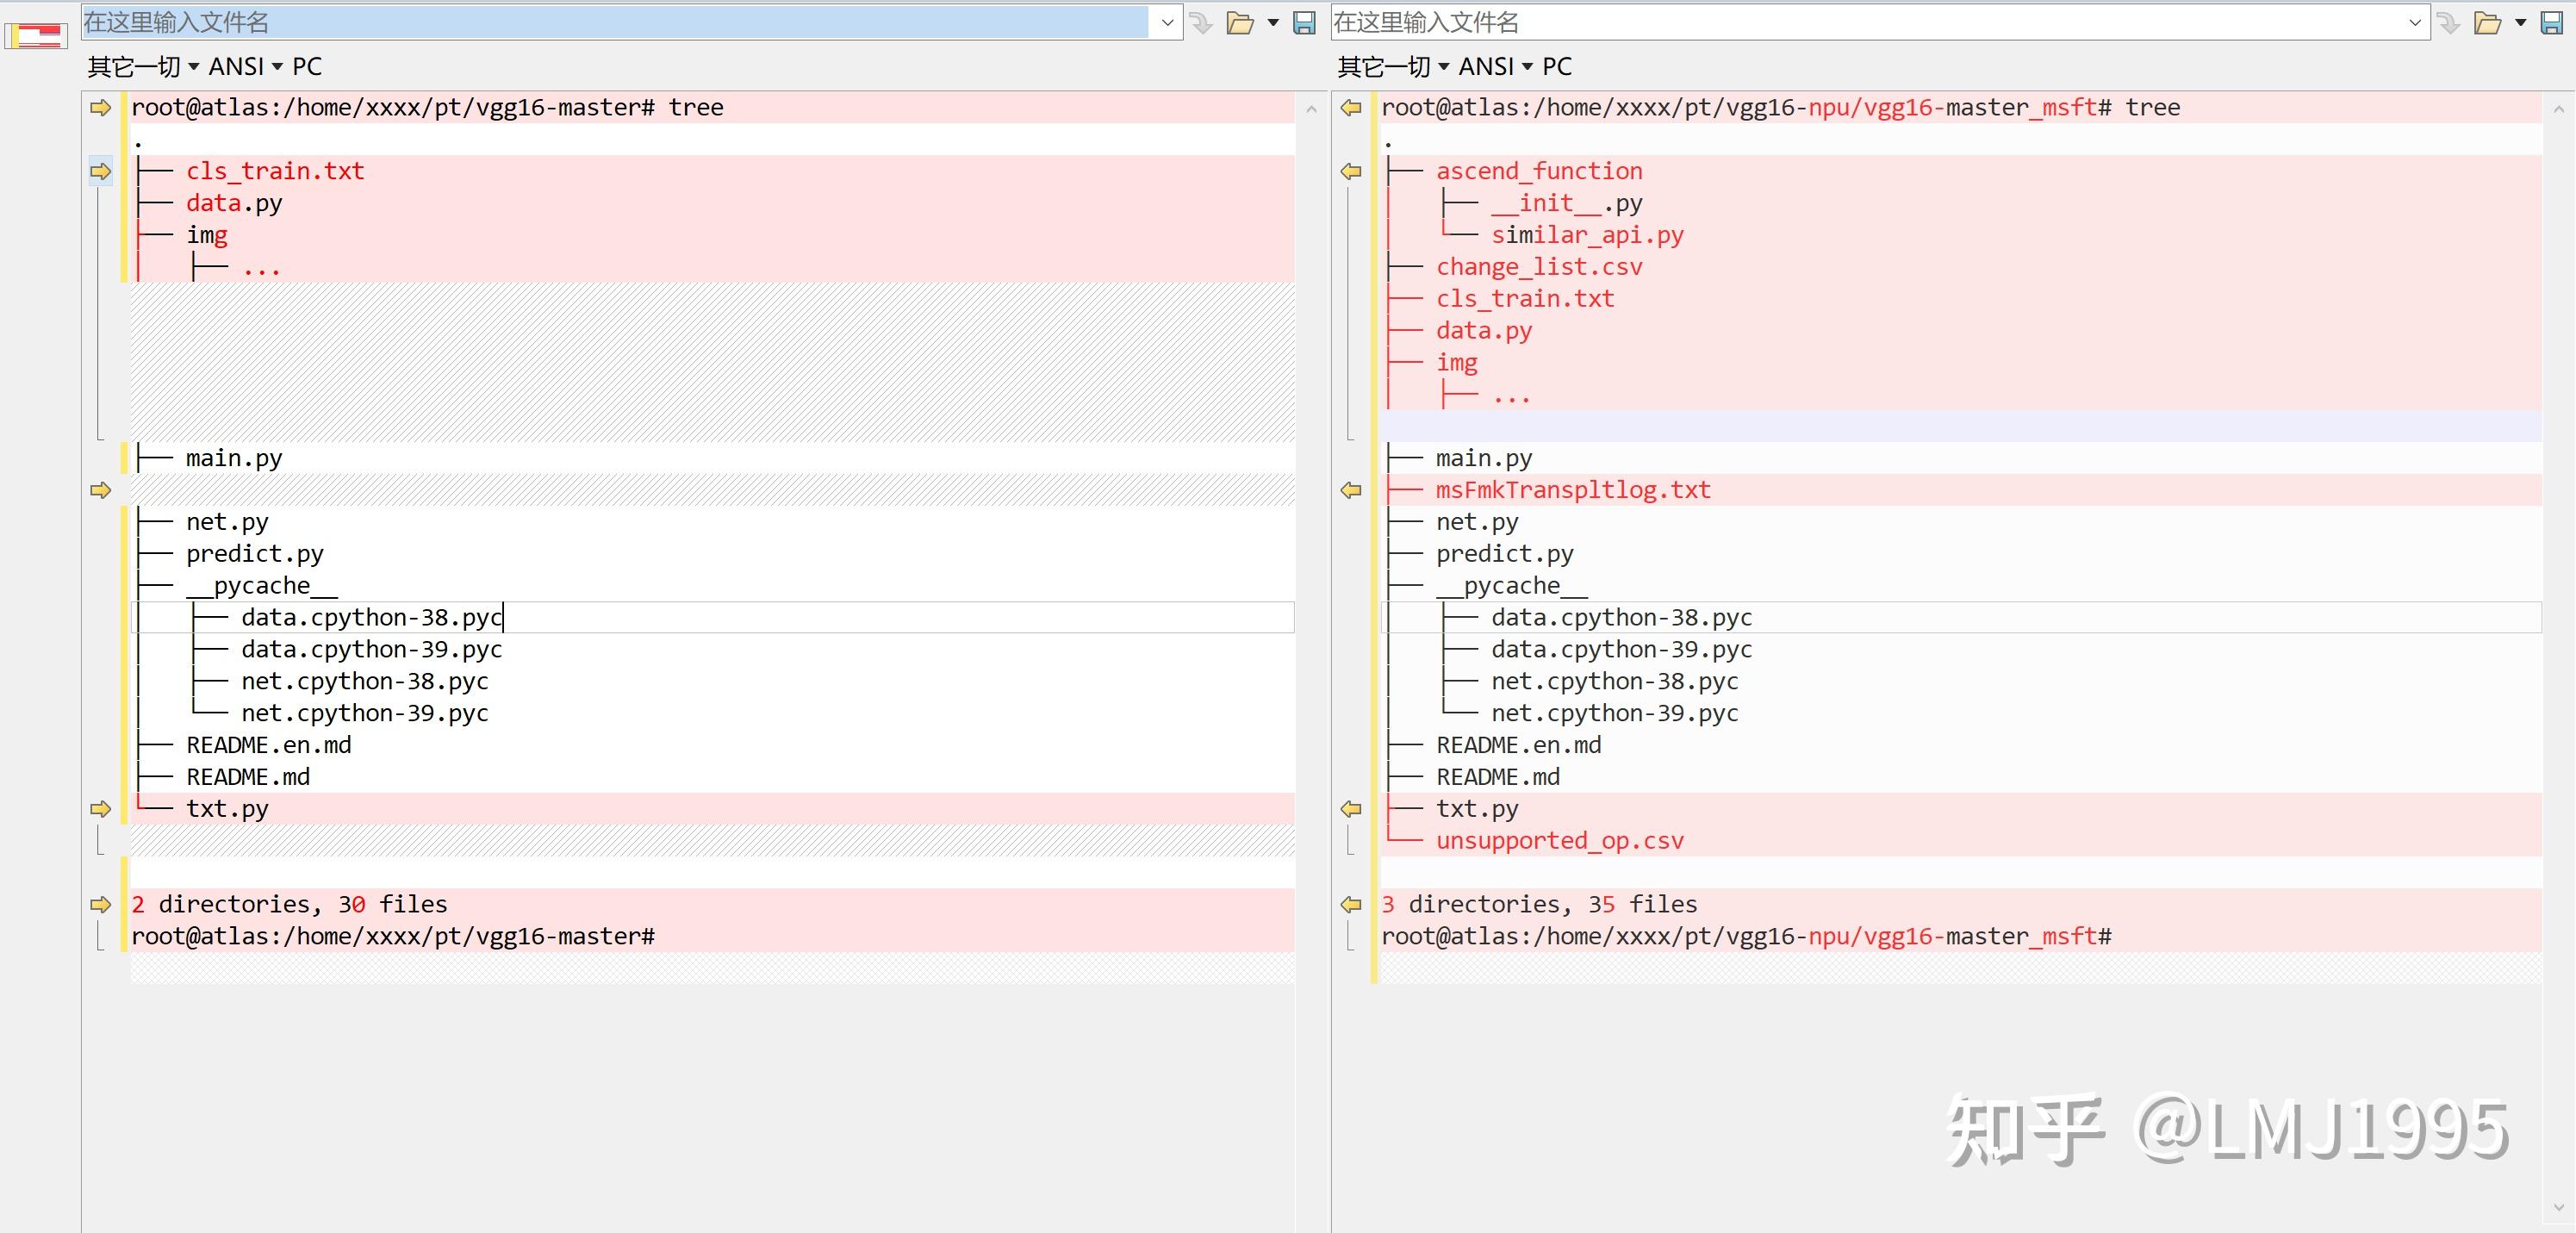Click the right pane save icon
Viewport: 2576px width, 1233px height.
point(2552,22)
